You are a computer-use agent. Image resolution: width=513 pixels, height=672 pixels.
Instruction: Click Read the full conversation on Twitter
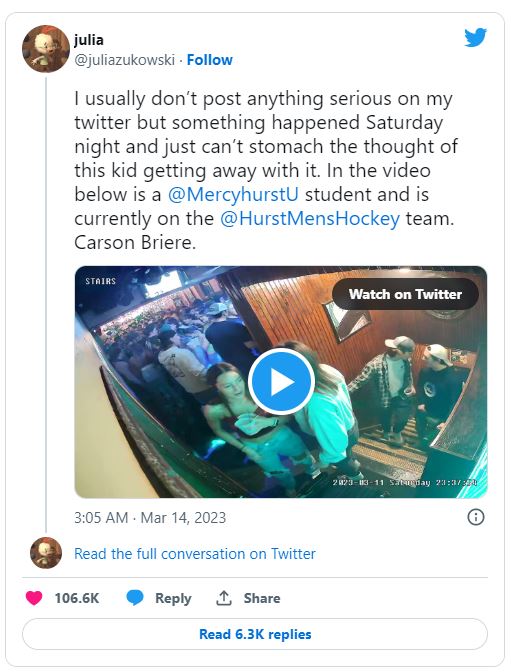point(195,554)
